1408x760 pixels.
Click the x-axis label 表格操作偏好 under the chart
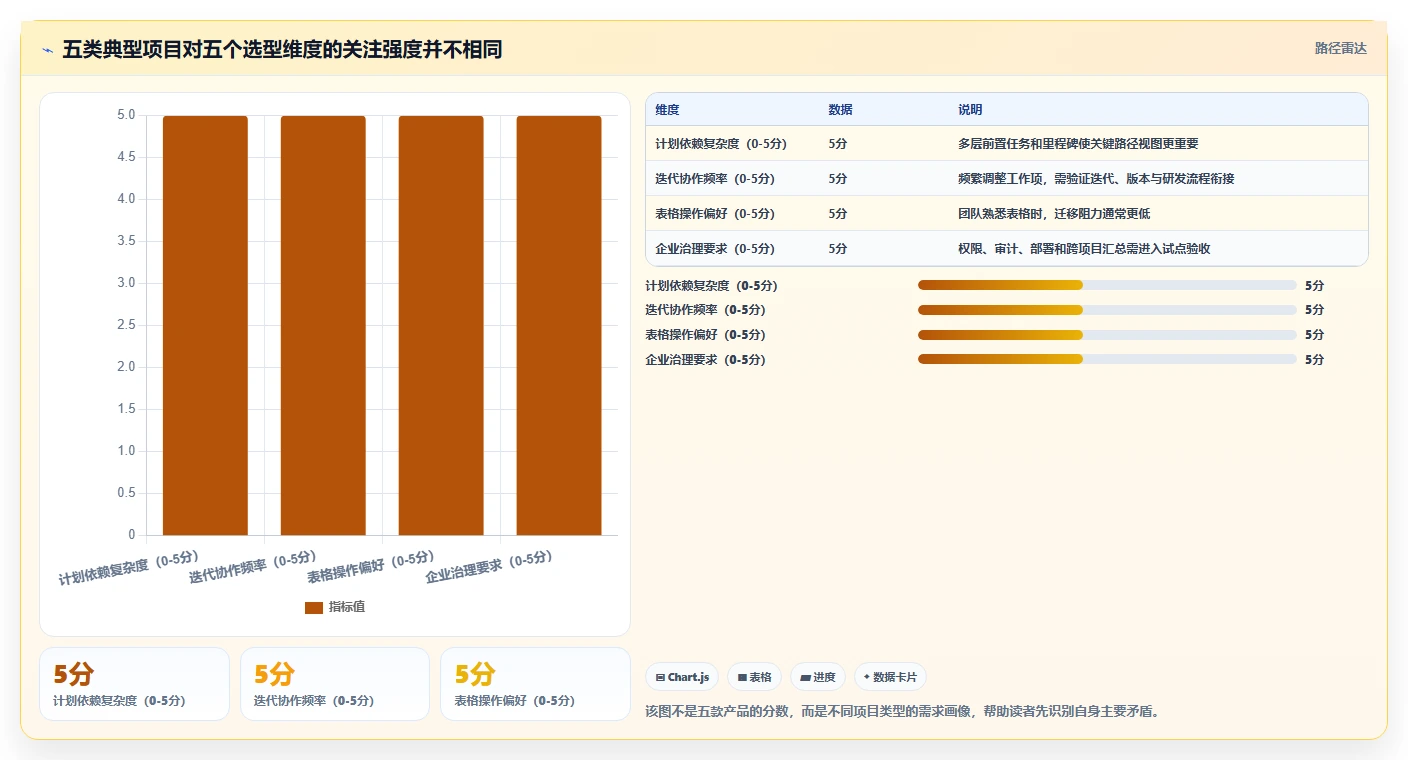pyautogui.click(x=371, y=567)
